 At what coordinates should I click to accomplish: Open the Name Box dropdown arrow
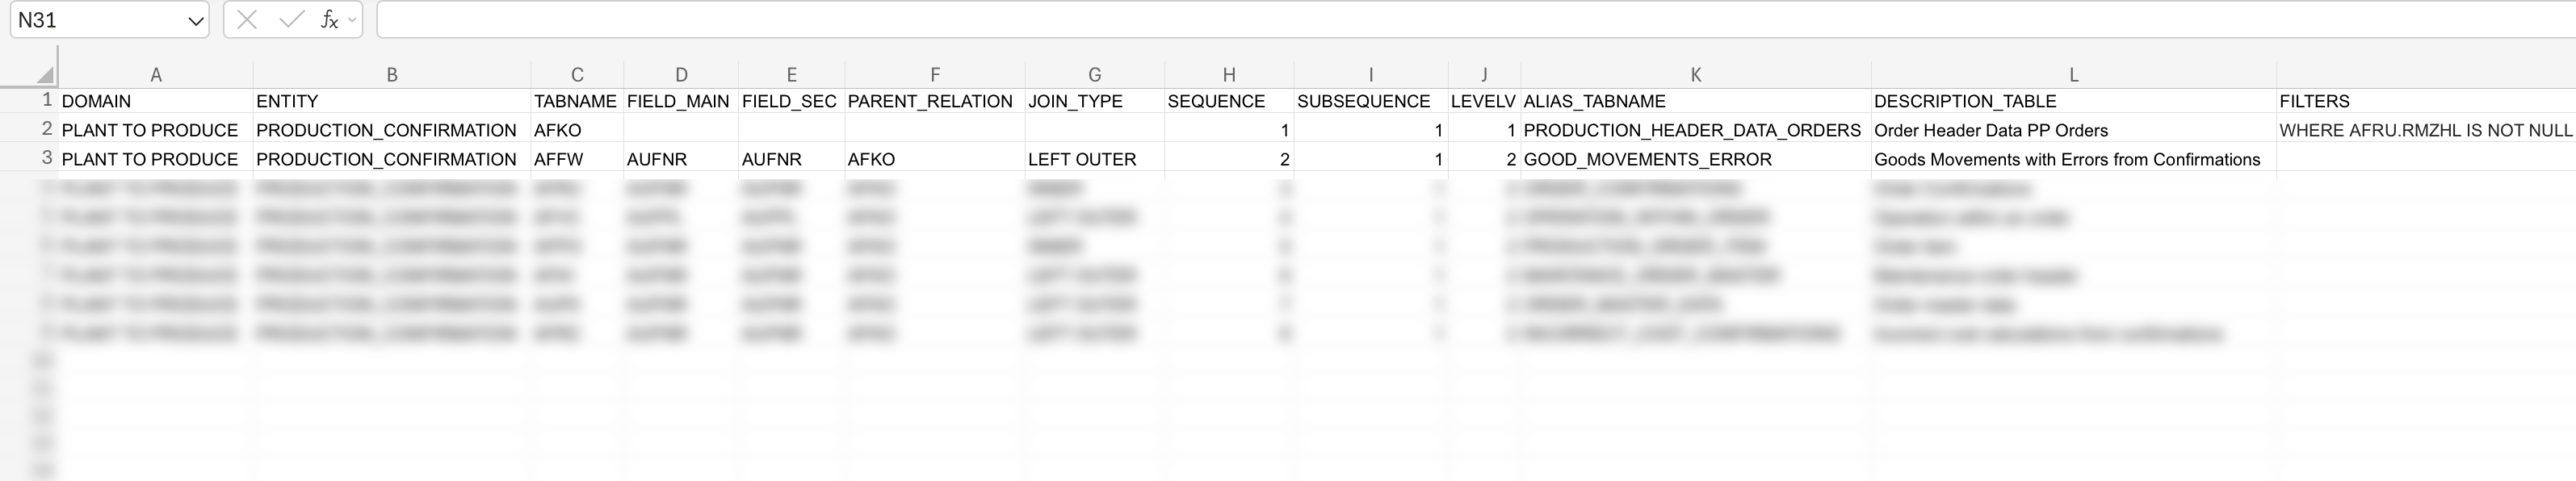(196, 21)
